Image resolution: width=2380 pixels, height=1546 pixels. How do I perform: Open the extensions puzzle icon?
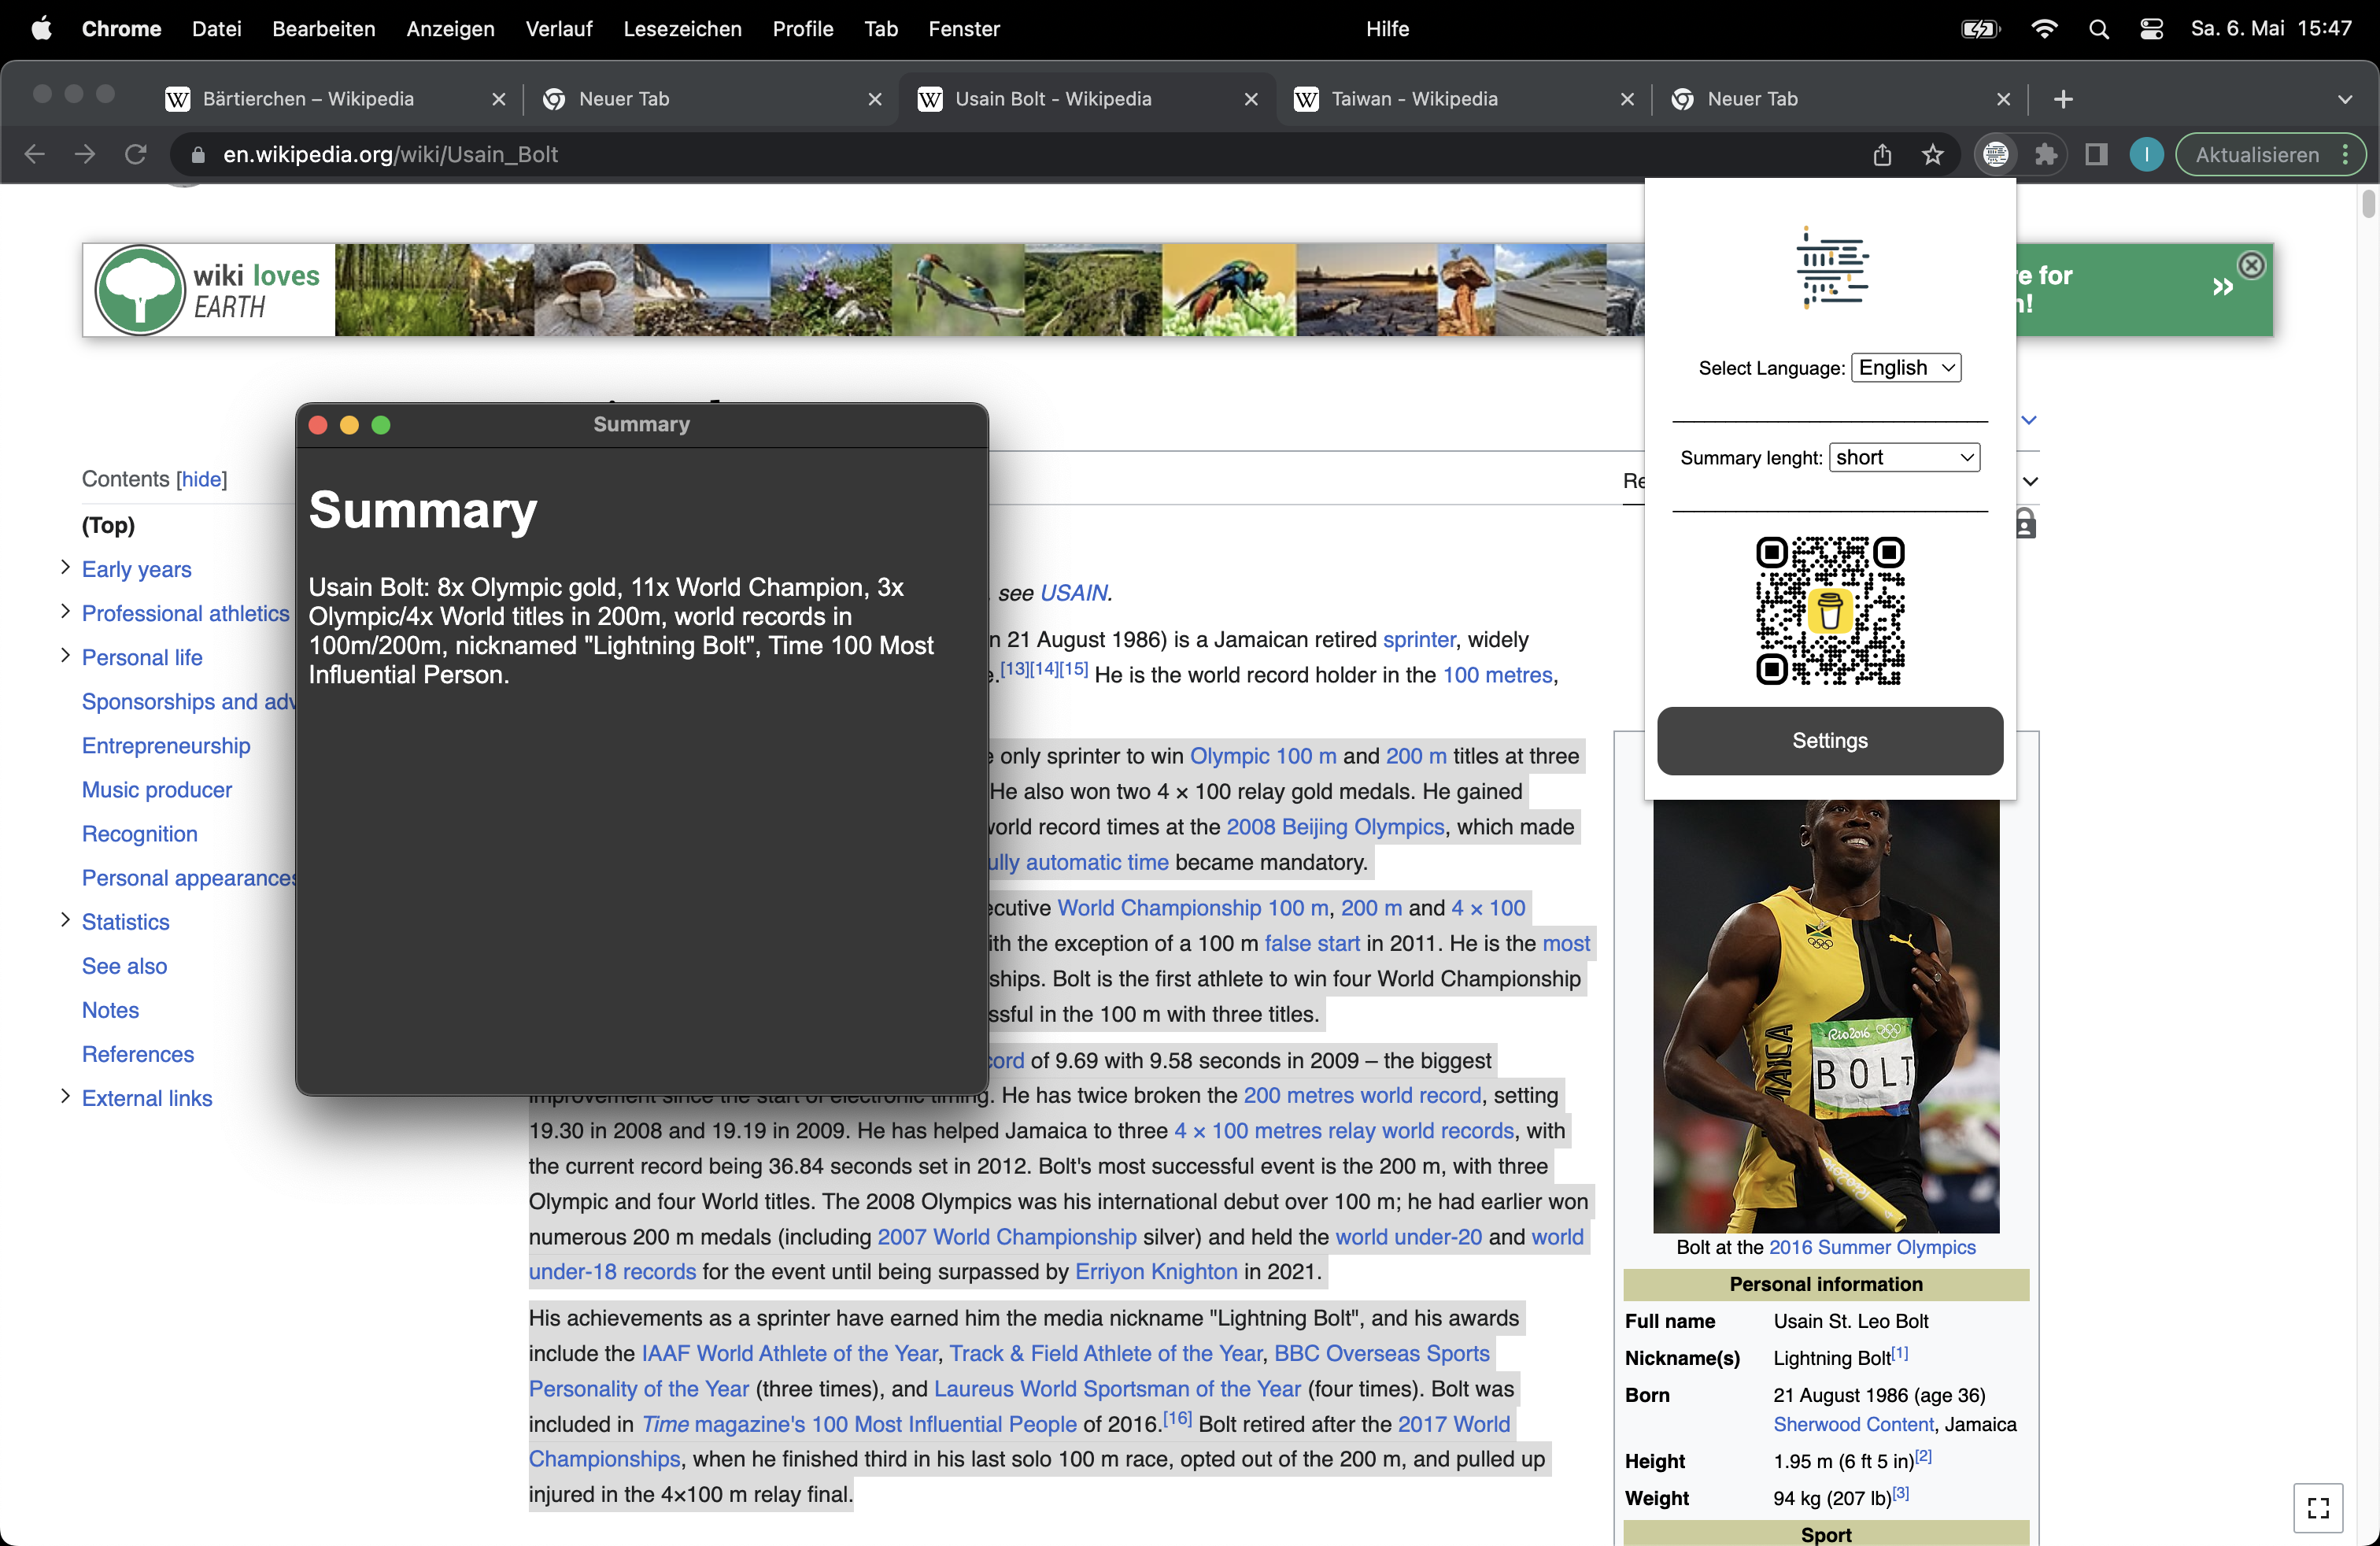tap(2046, 155)
